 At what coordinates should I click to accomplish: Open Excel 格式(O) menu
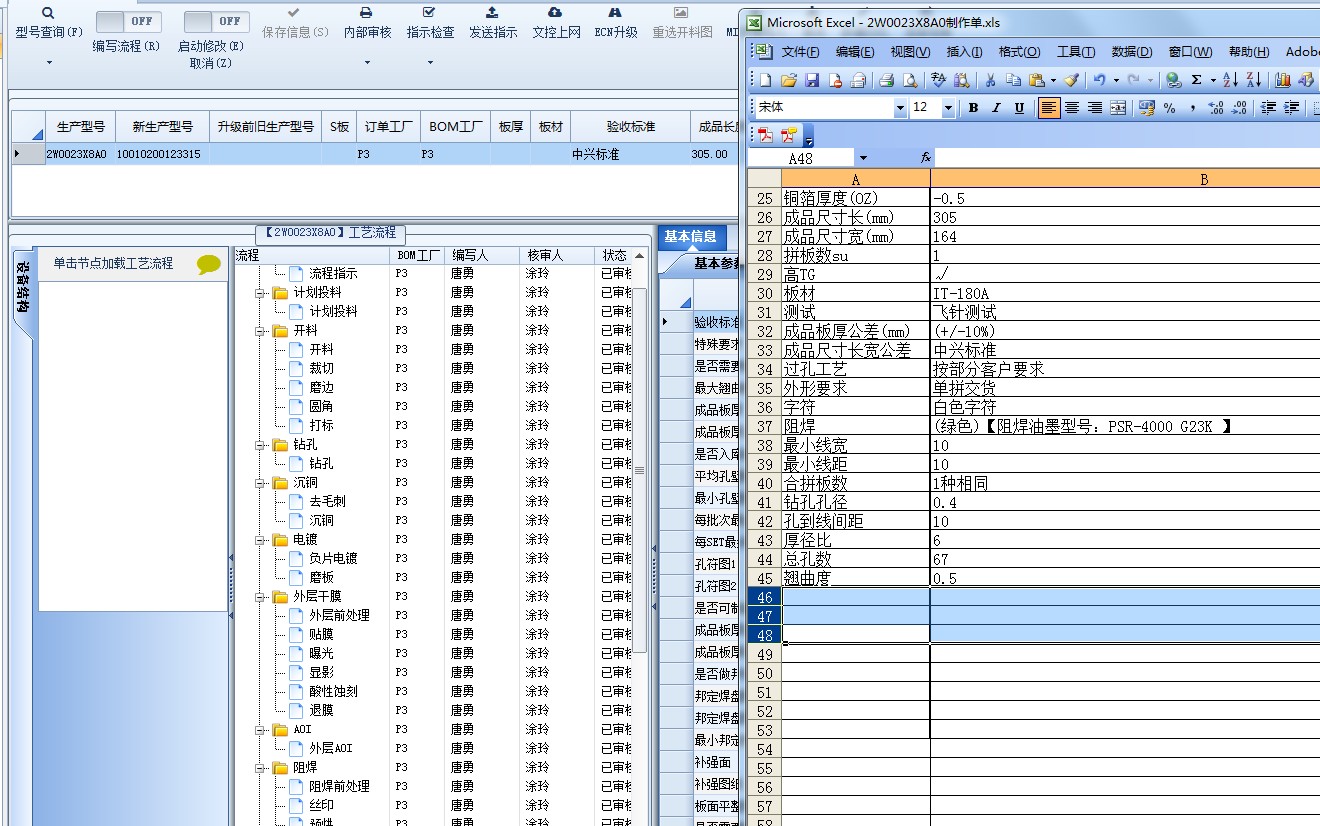pyautogui.click(x=1019, y=52)
